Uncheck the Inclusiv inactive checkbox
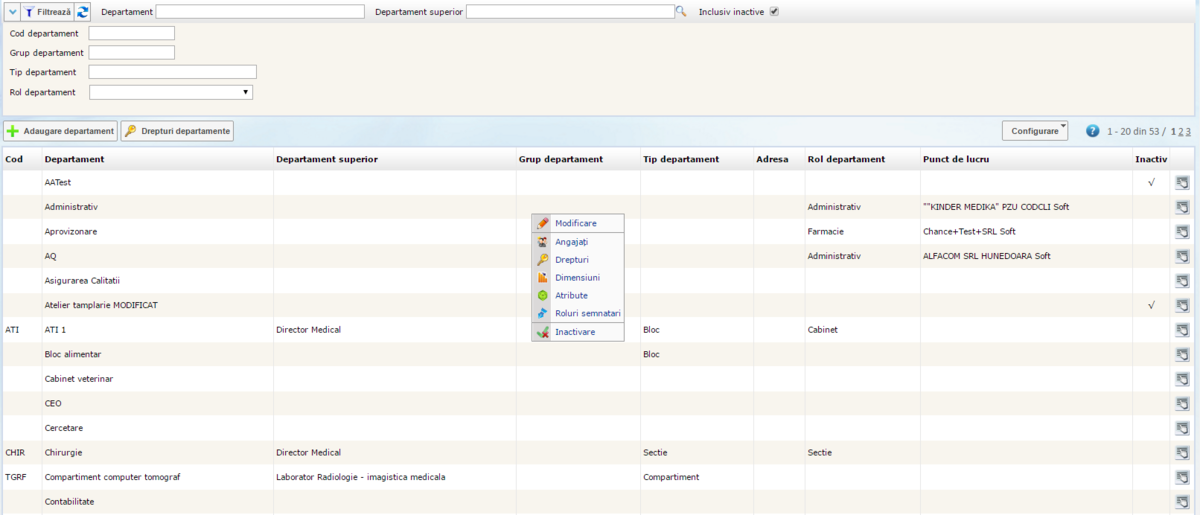Screen dimensions: 1200x515 (x=773, y=12)
